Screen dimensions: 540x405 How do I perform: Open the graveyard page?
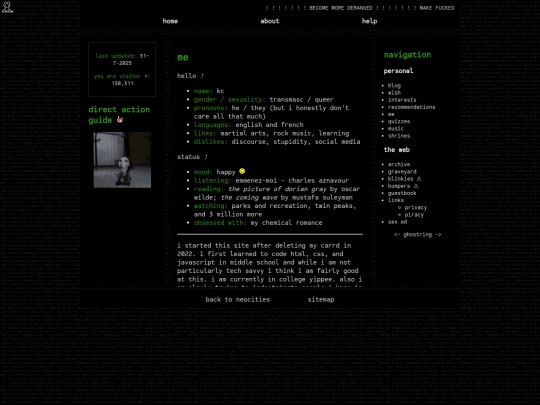point(402,172)
